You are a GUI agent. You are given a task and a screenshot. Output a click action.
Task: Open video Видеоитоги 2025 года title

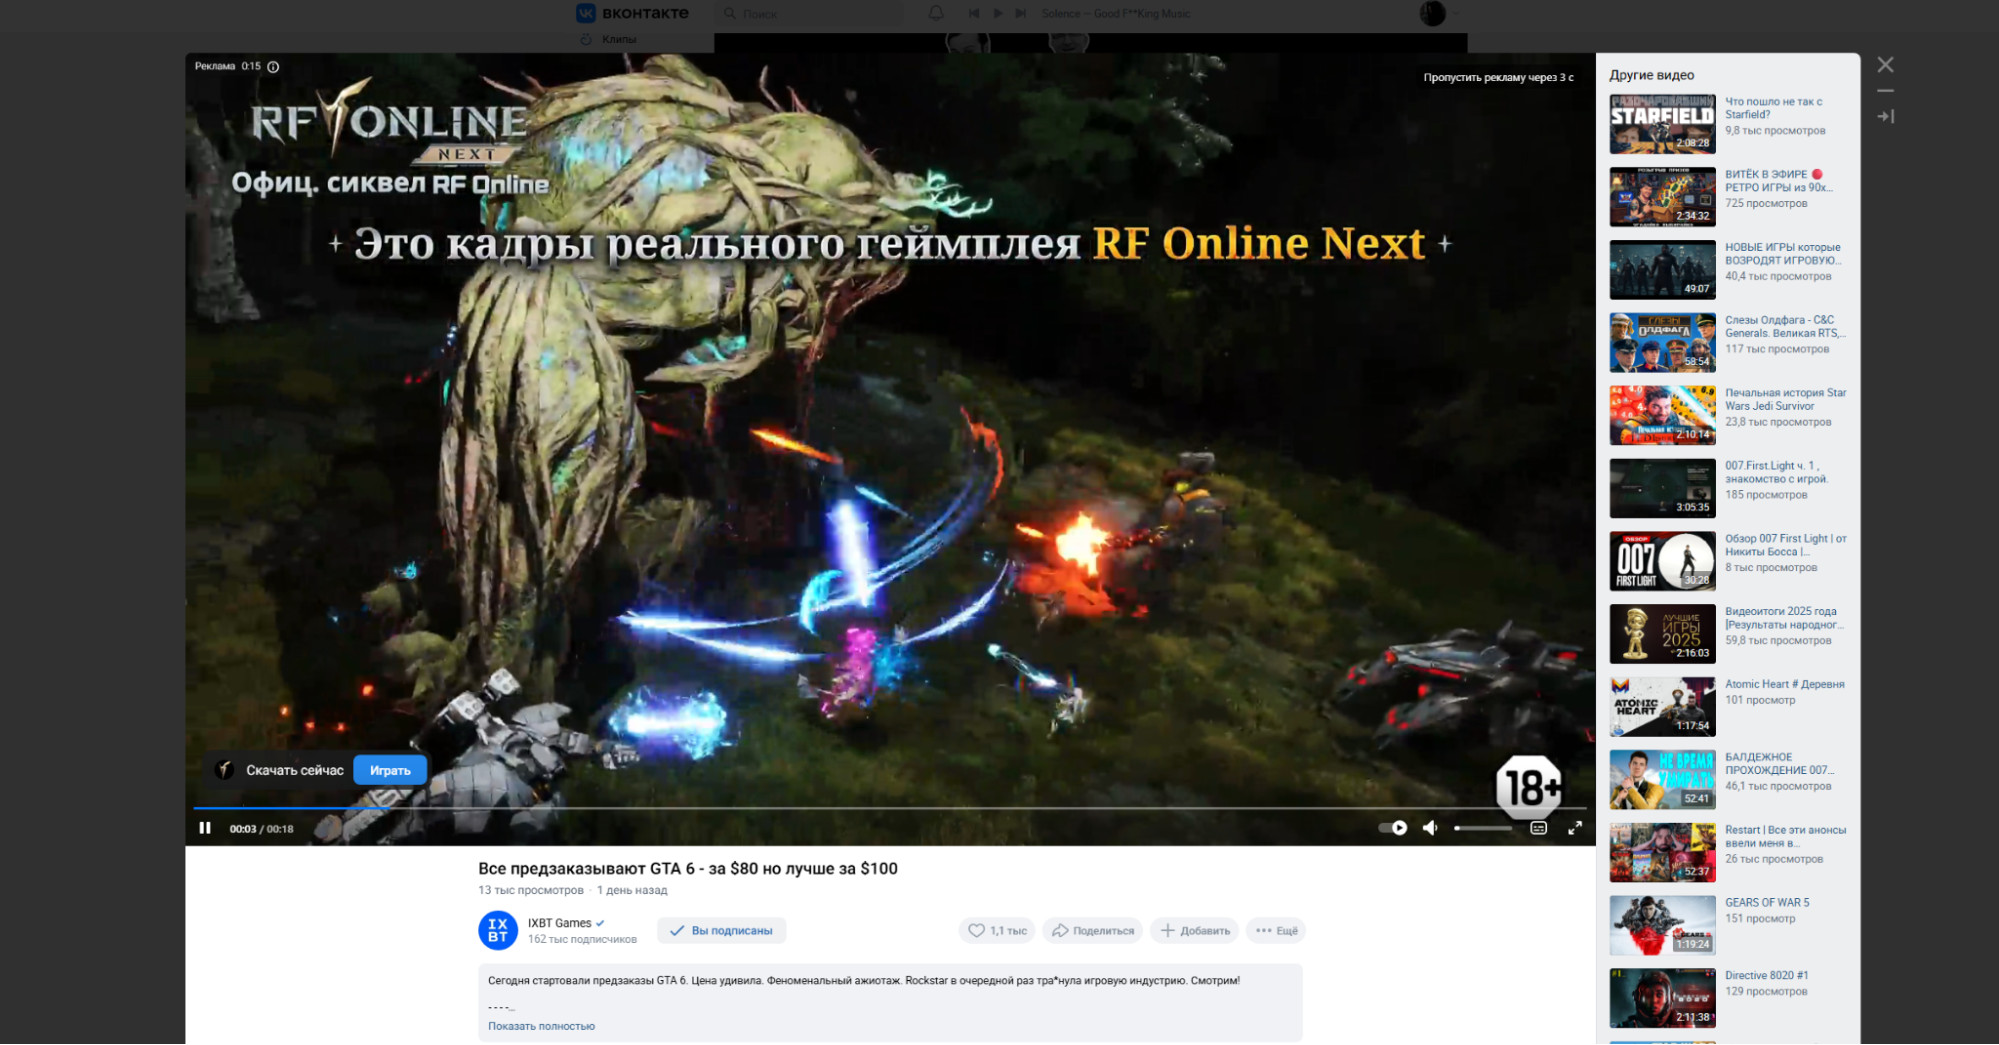coord(1784,618)
